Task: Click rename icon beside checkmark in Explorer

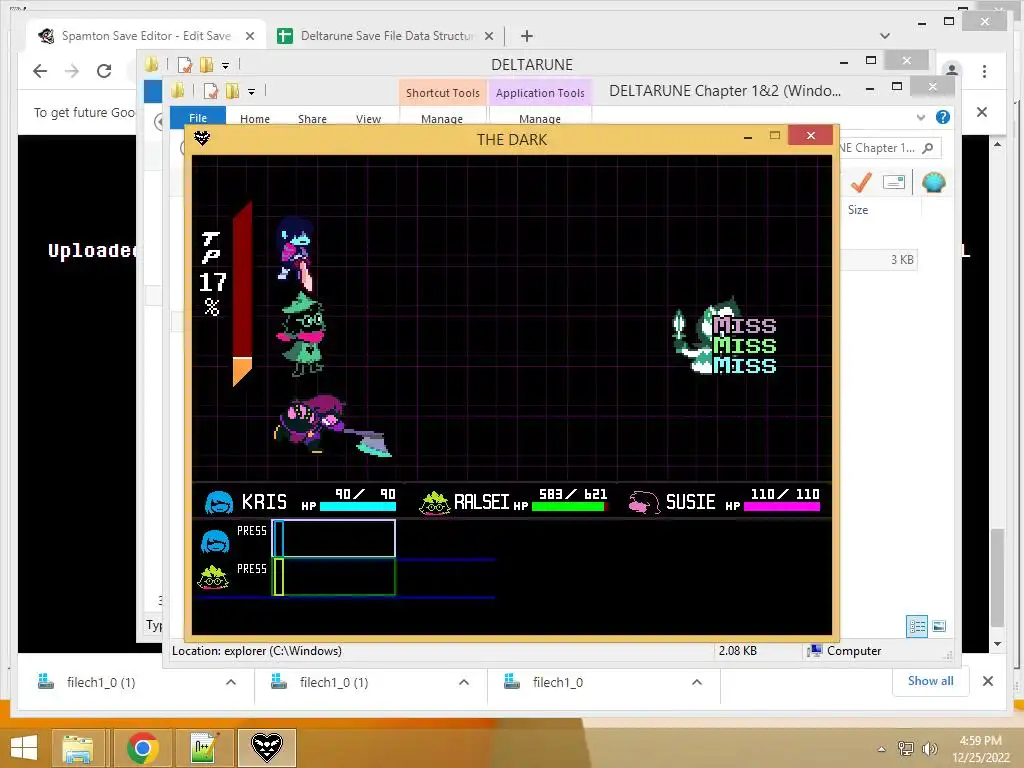Action: tap(893, 182)
